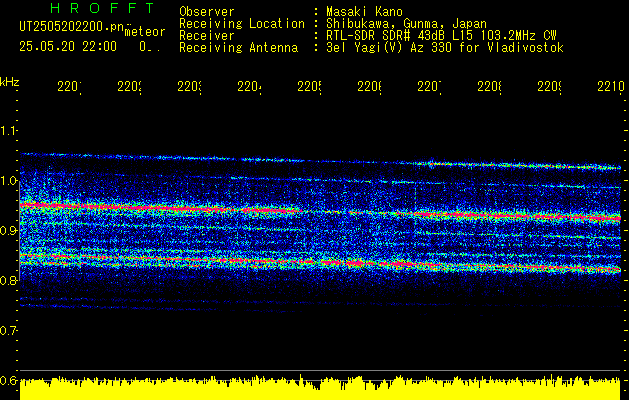Click Shibukawa, Gunma, Japan text
Screen dimensions: 629x400
[406, 24]
